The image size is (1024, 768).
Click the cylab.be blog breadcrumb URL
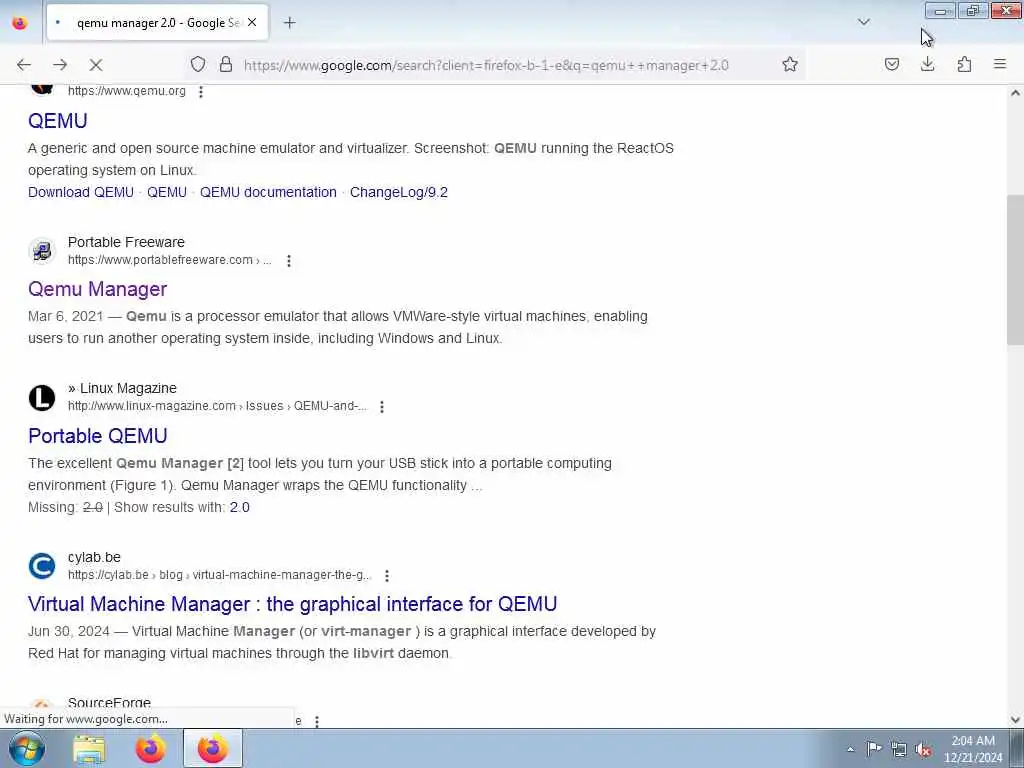pyautogui.click(x=219, y=575)
